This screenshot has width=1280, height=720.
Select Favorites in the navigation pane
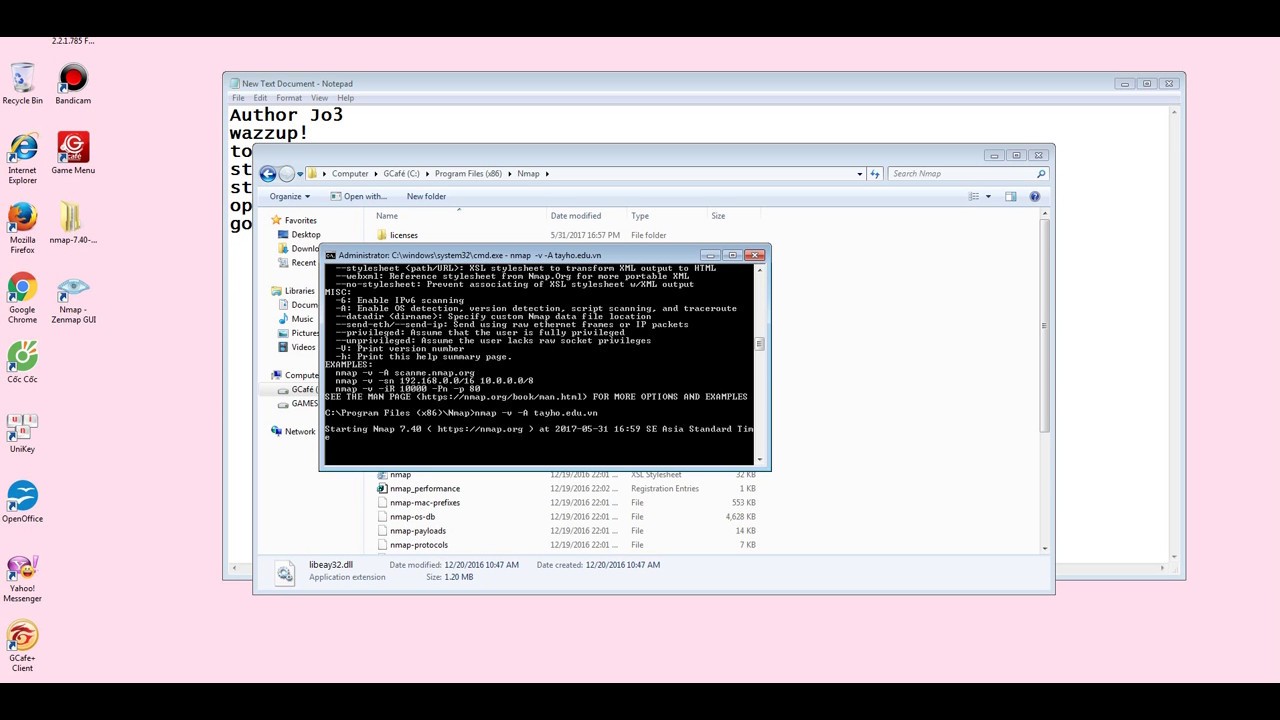coord(300,221)
